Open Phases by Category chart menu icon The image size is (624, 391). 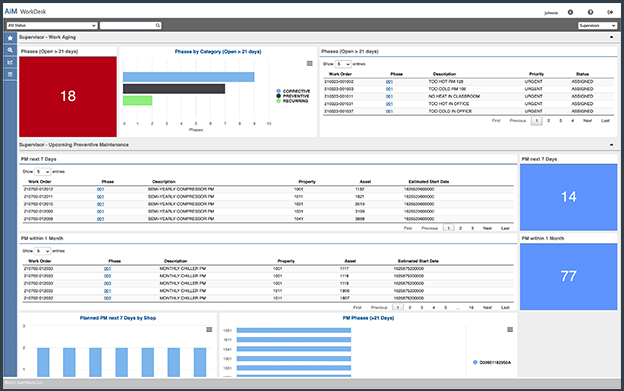click(x=310, y=64)
